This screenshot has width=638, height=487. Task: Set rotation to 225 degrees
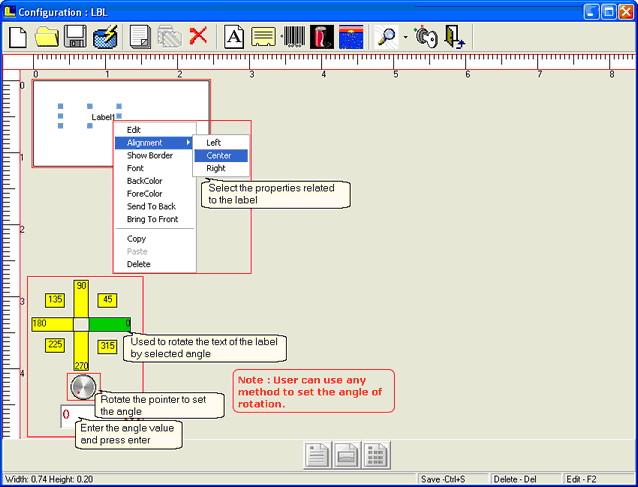(55, 345)
